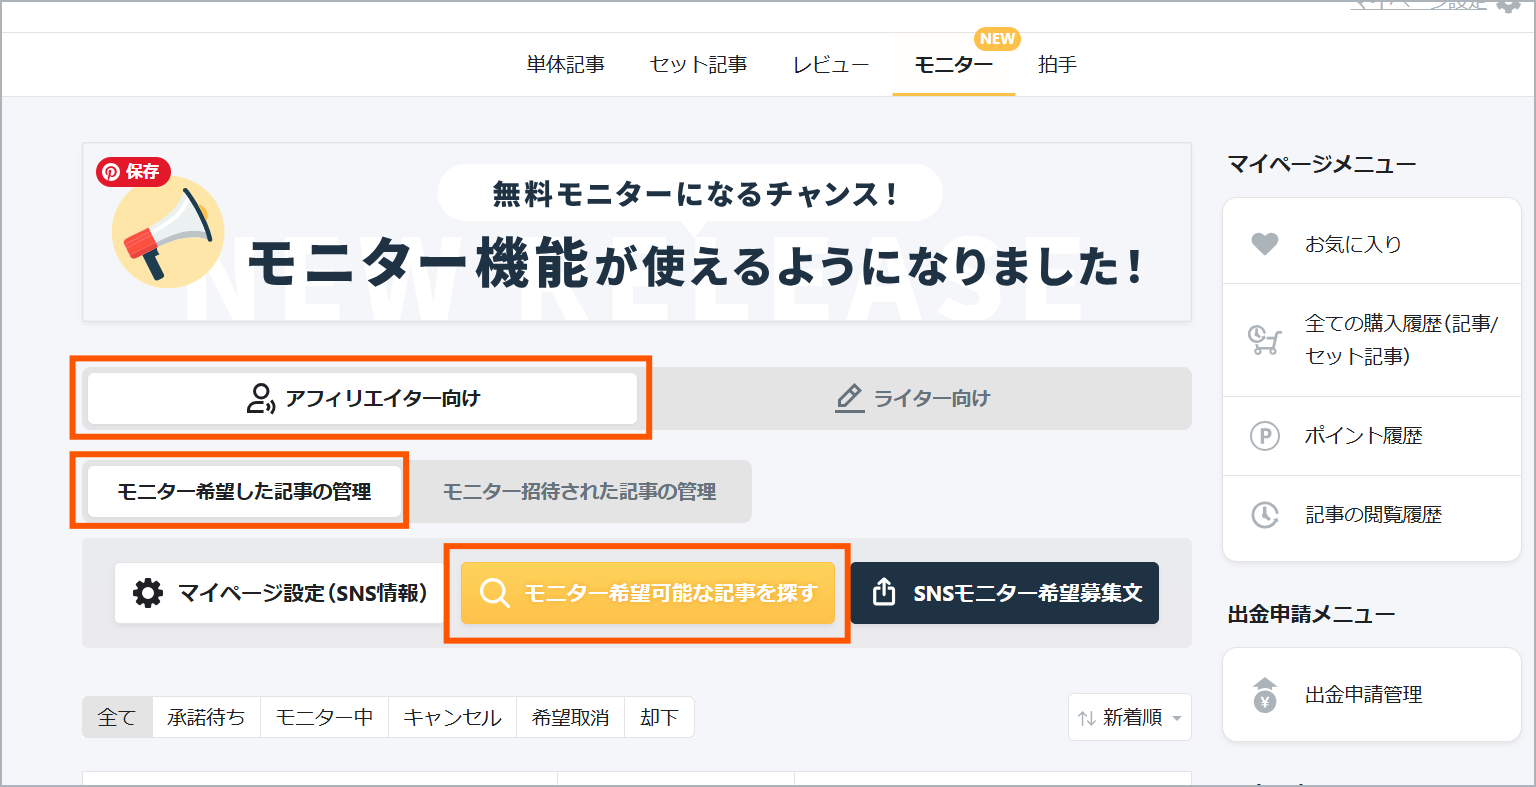1536x787 pixels.
Task: Click the heart icon beside お気に入り
Action: (1263, 243)
